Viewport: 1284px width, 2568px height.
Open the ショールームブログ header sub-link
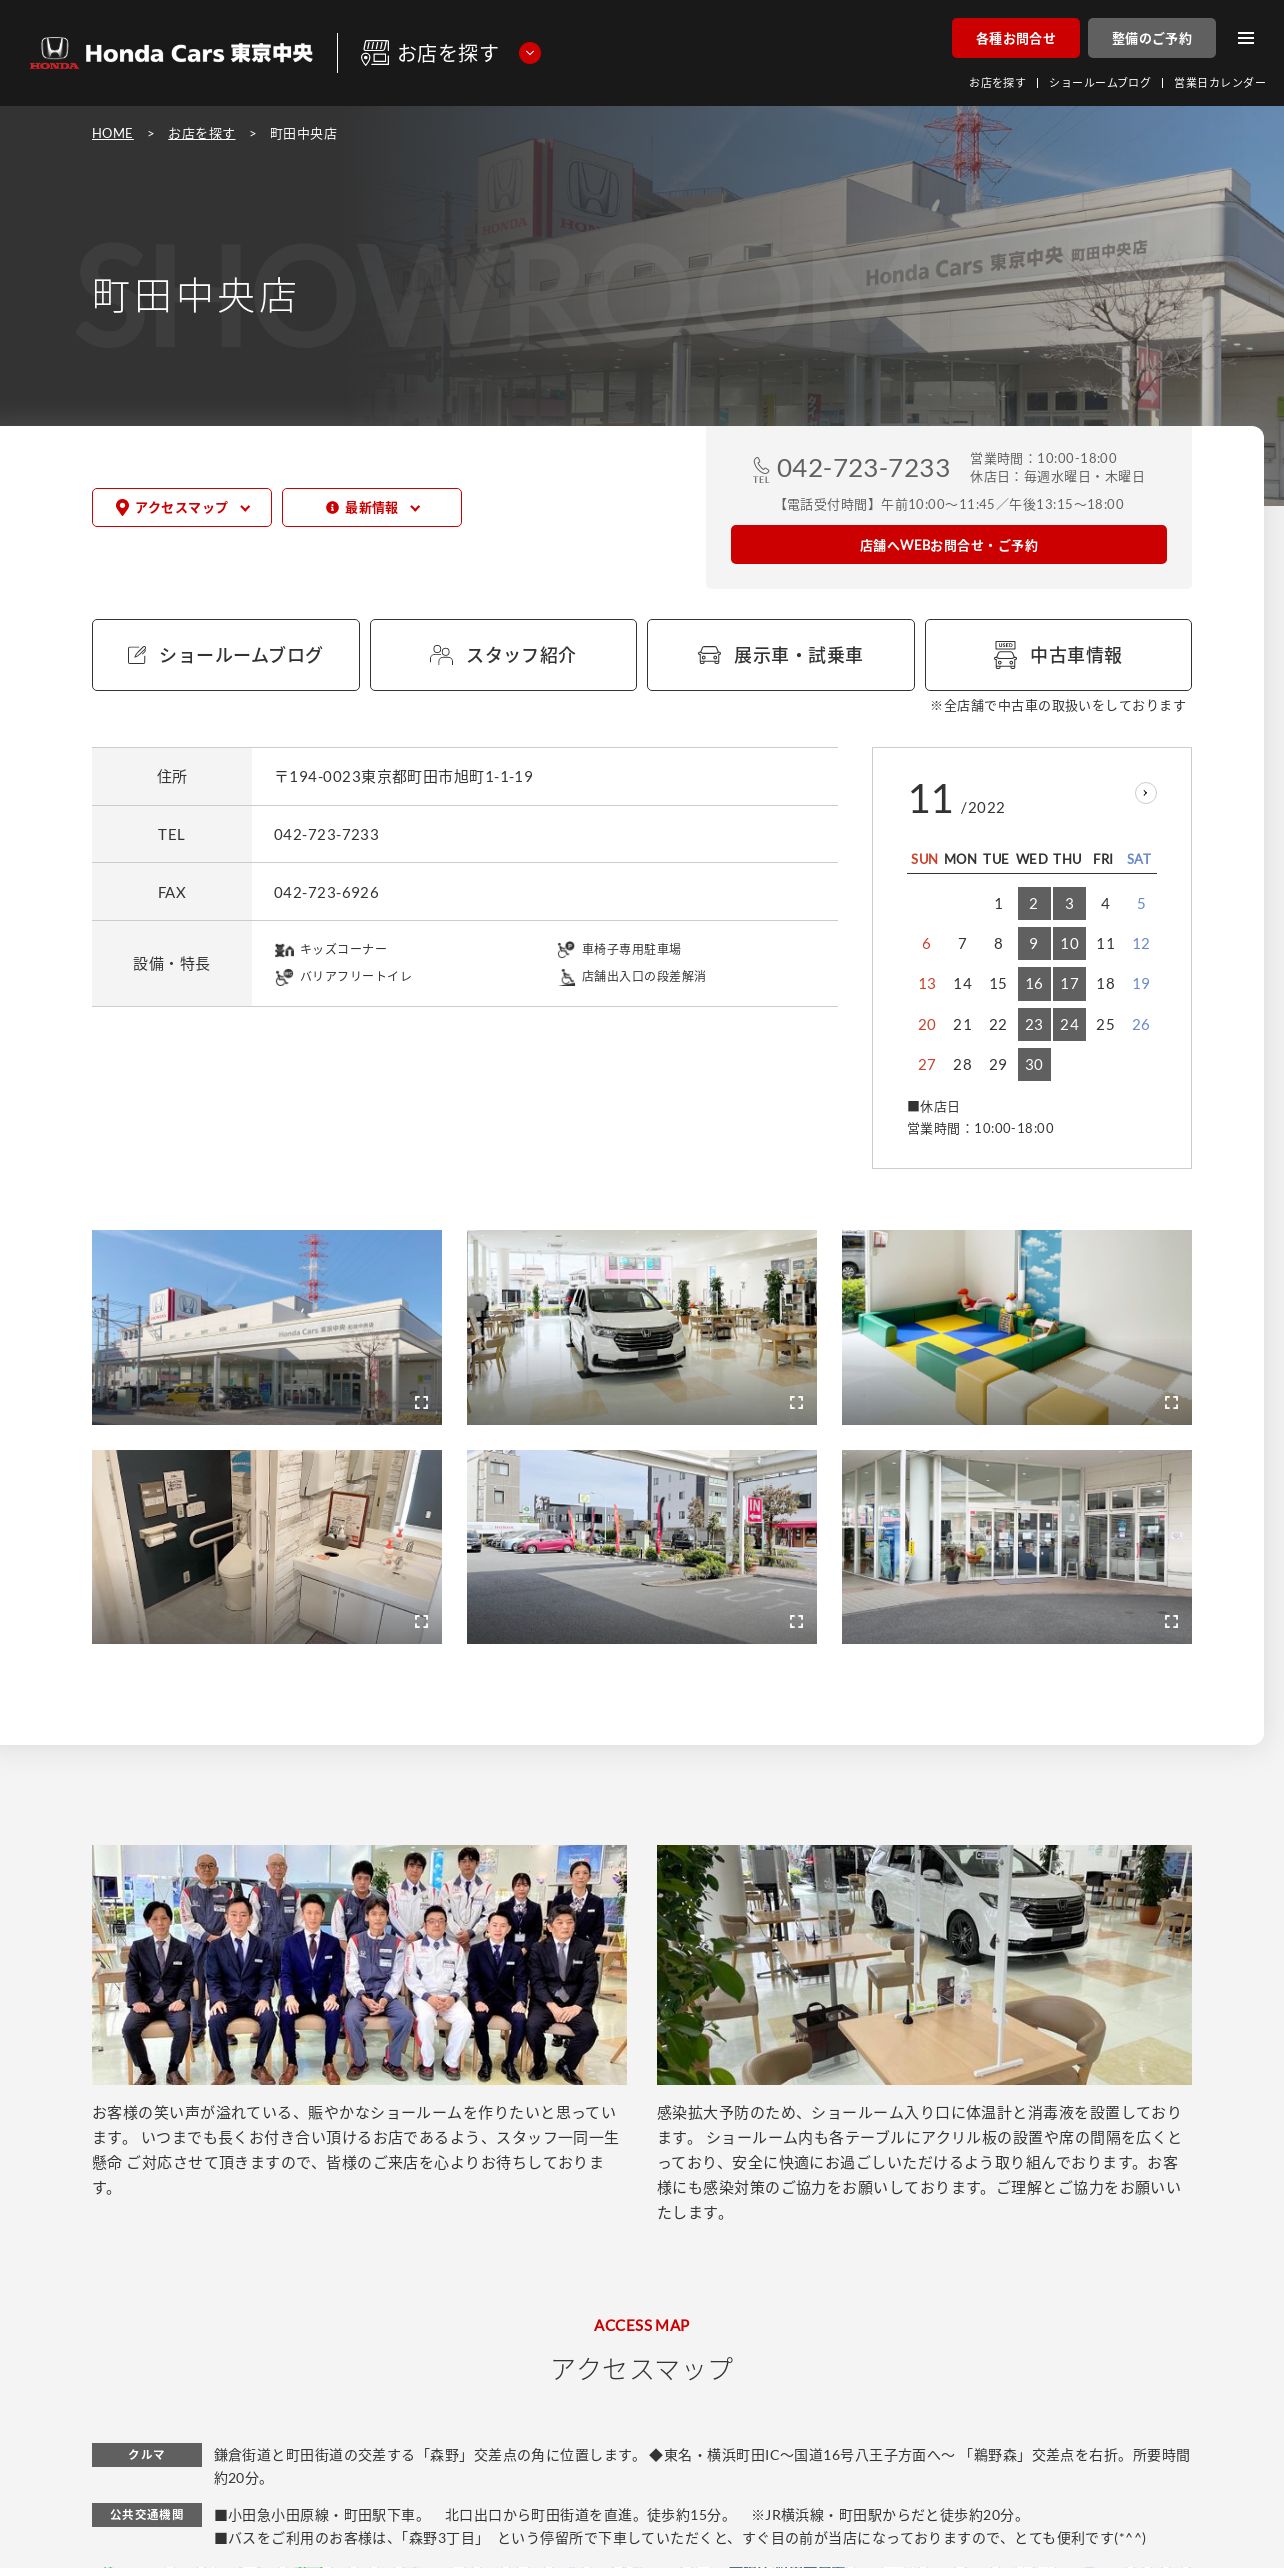pos(1100,83)
